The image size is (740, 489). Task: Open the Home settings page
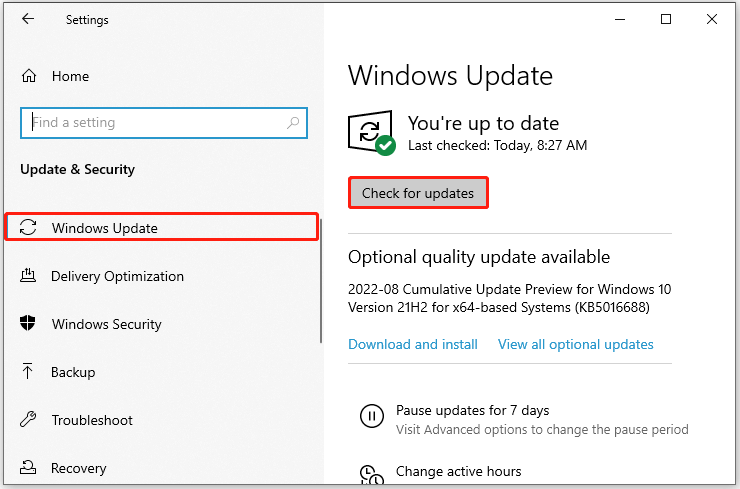pyautogui.click(x=70, y=76)
